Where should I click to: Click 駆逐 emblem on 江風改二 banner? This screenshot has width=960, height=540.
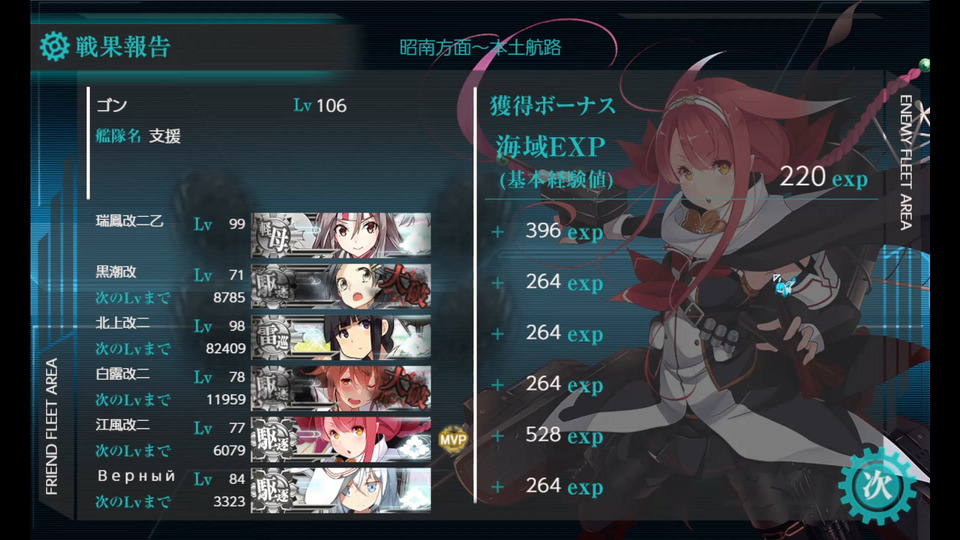(x=274, y=439)
